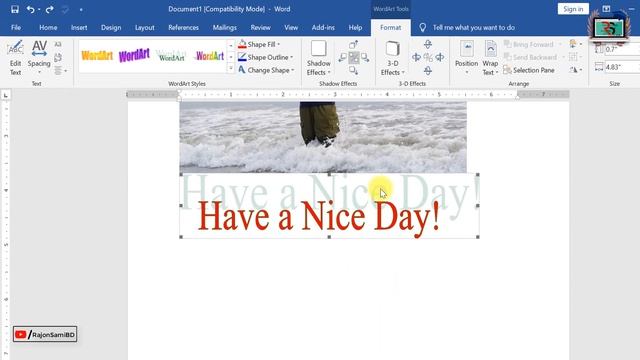Viewport: 640px width, 360px height.
Task: Toggle WordArt Vertical Text
Action: (58, 58)
